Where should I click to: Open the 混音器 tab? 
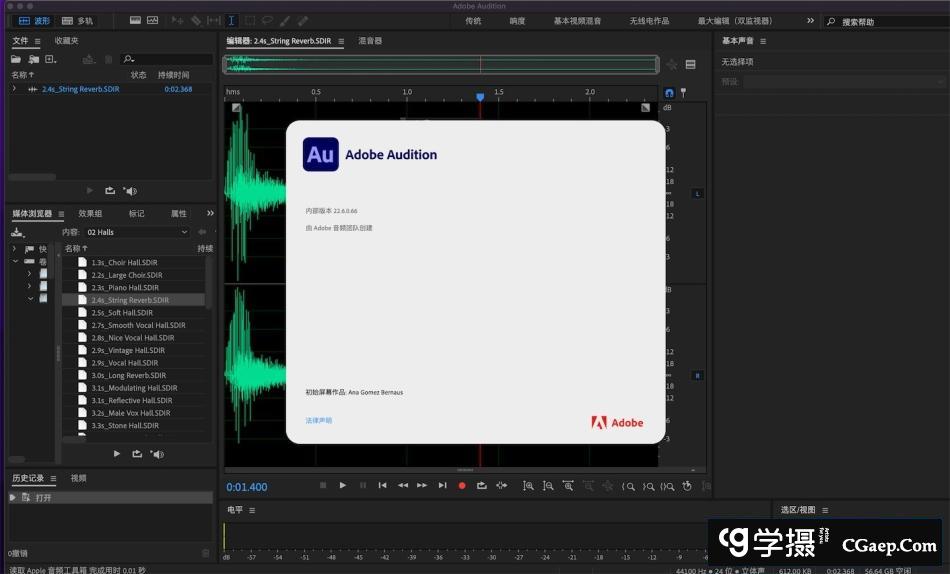pos(370,41)
